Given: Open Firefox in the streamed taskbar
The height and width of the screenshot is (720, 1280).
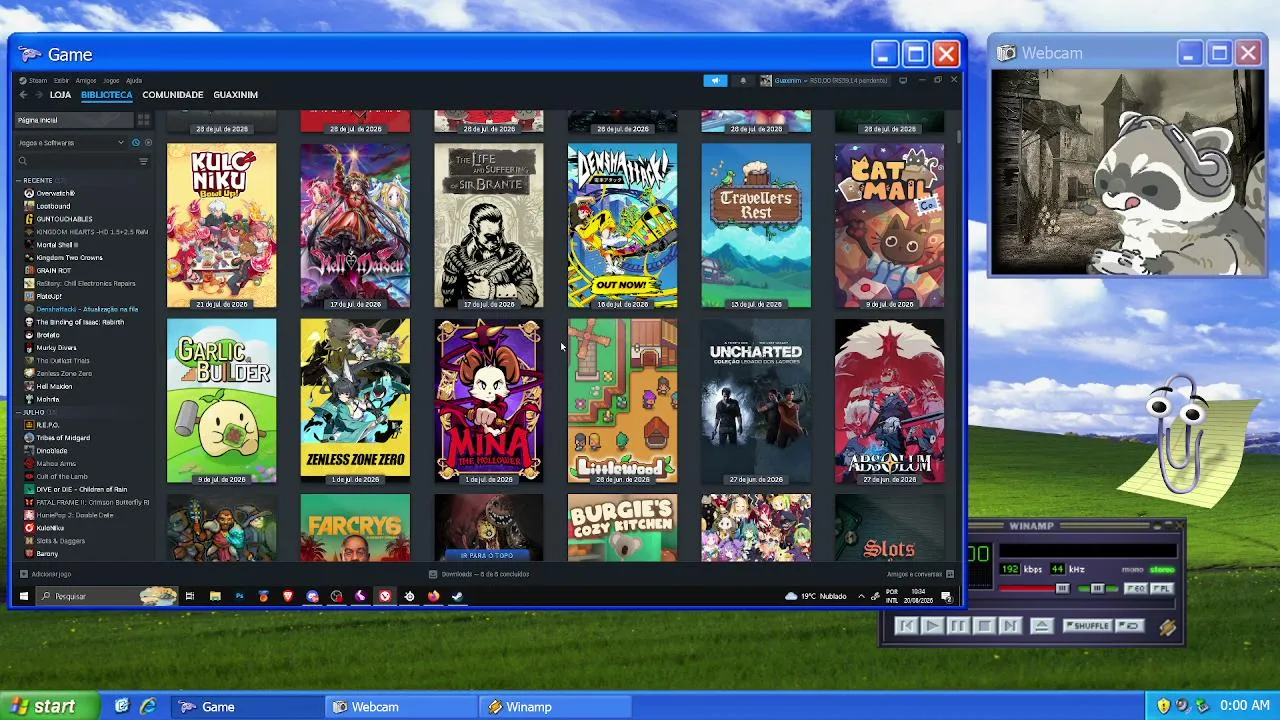Looking at the screenshot, I should pos(433,596).
